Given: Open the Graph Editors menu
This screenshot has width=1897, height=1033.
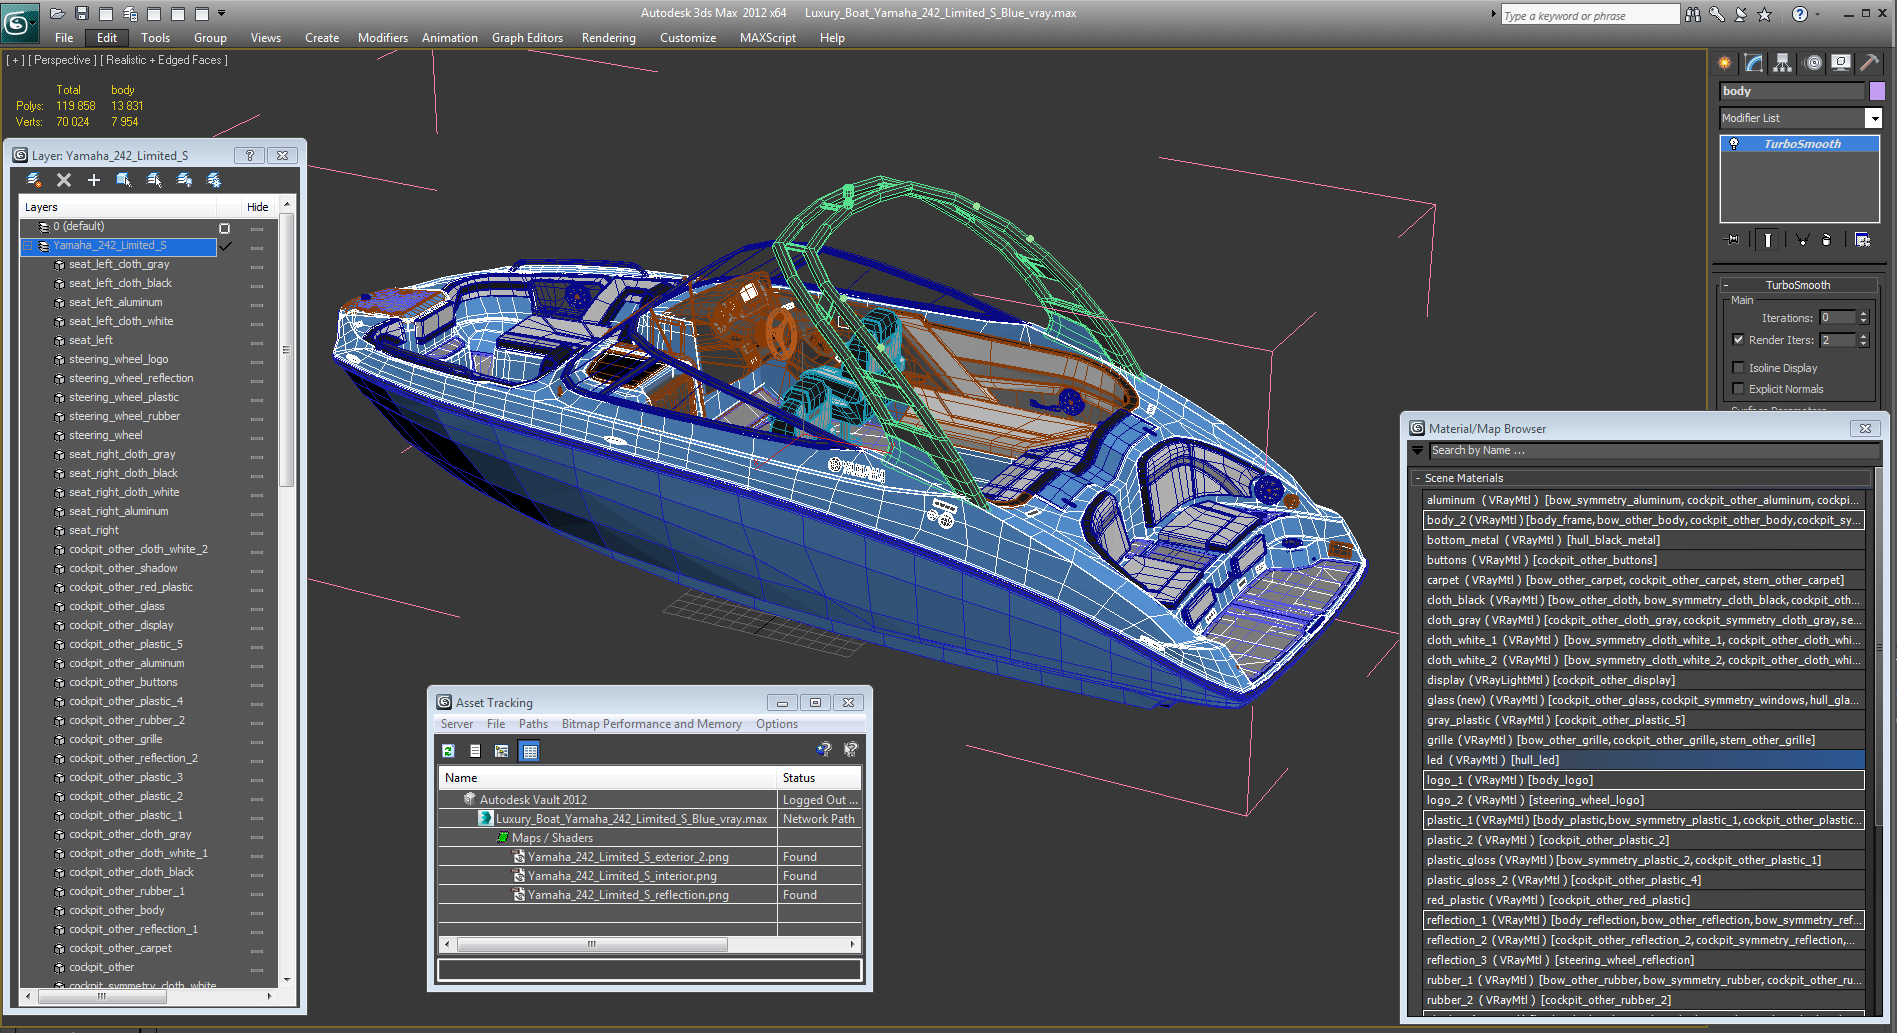Looking at the screenshot, I should click(x=527, y=38).
